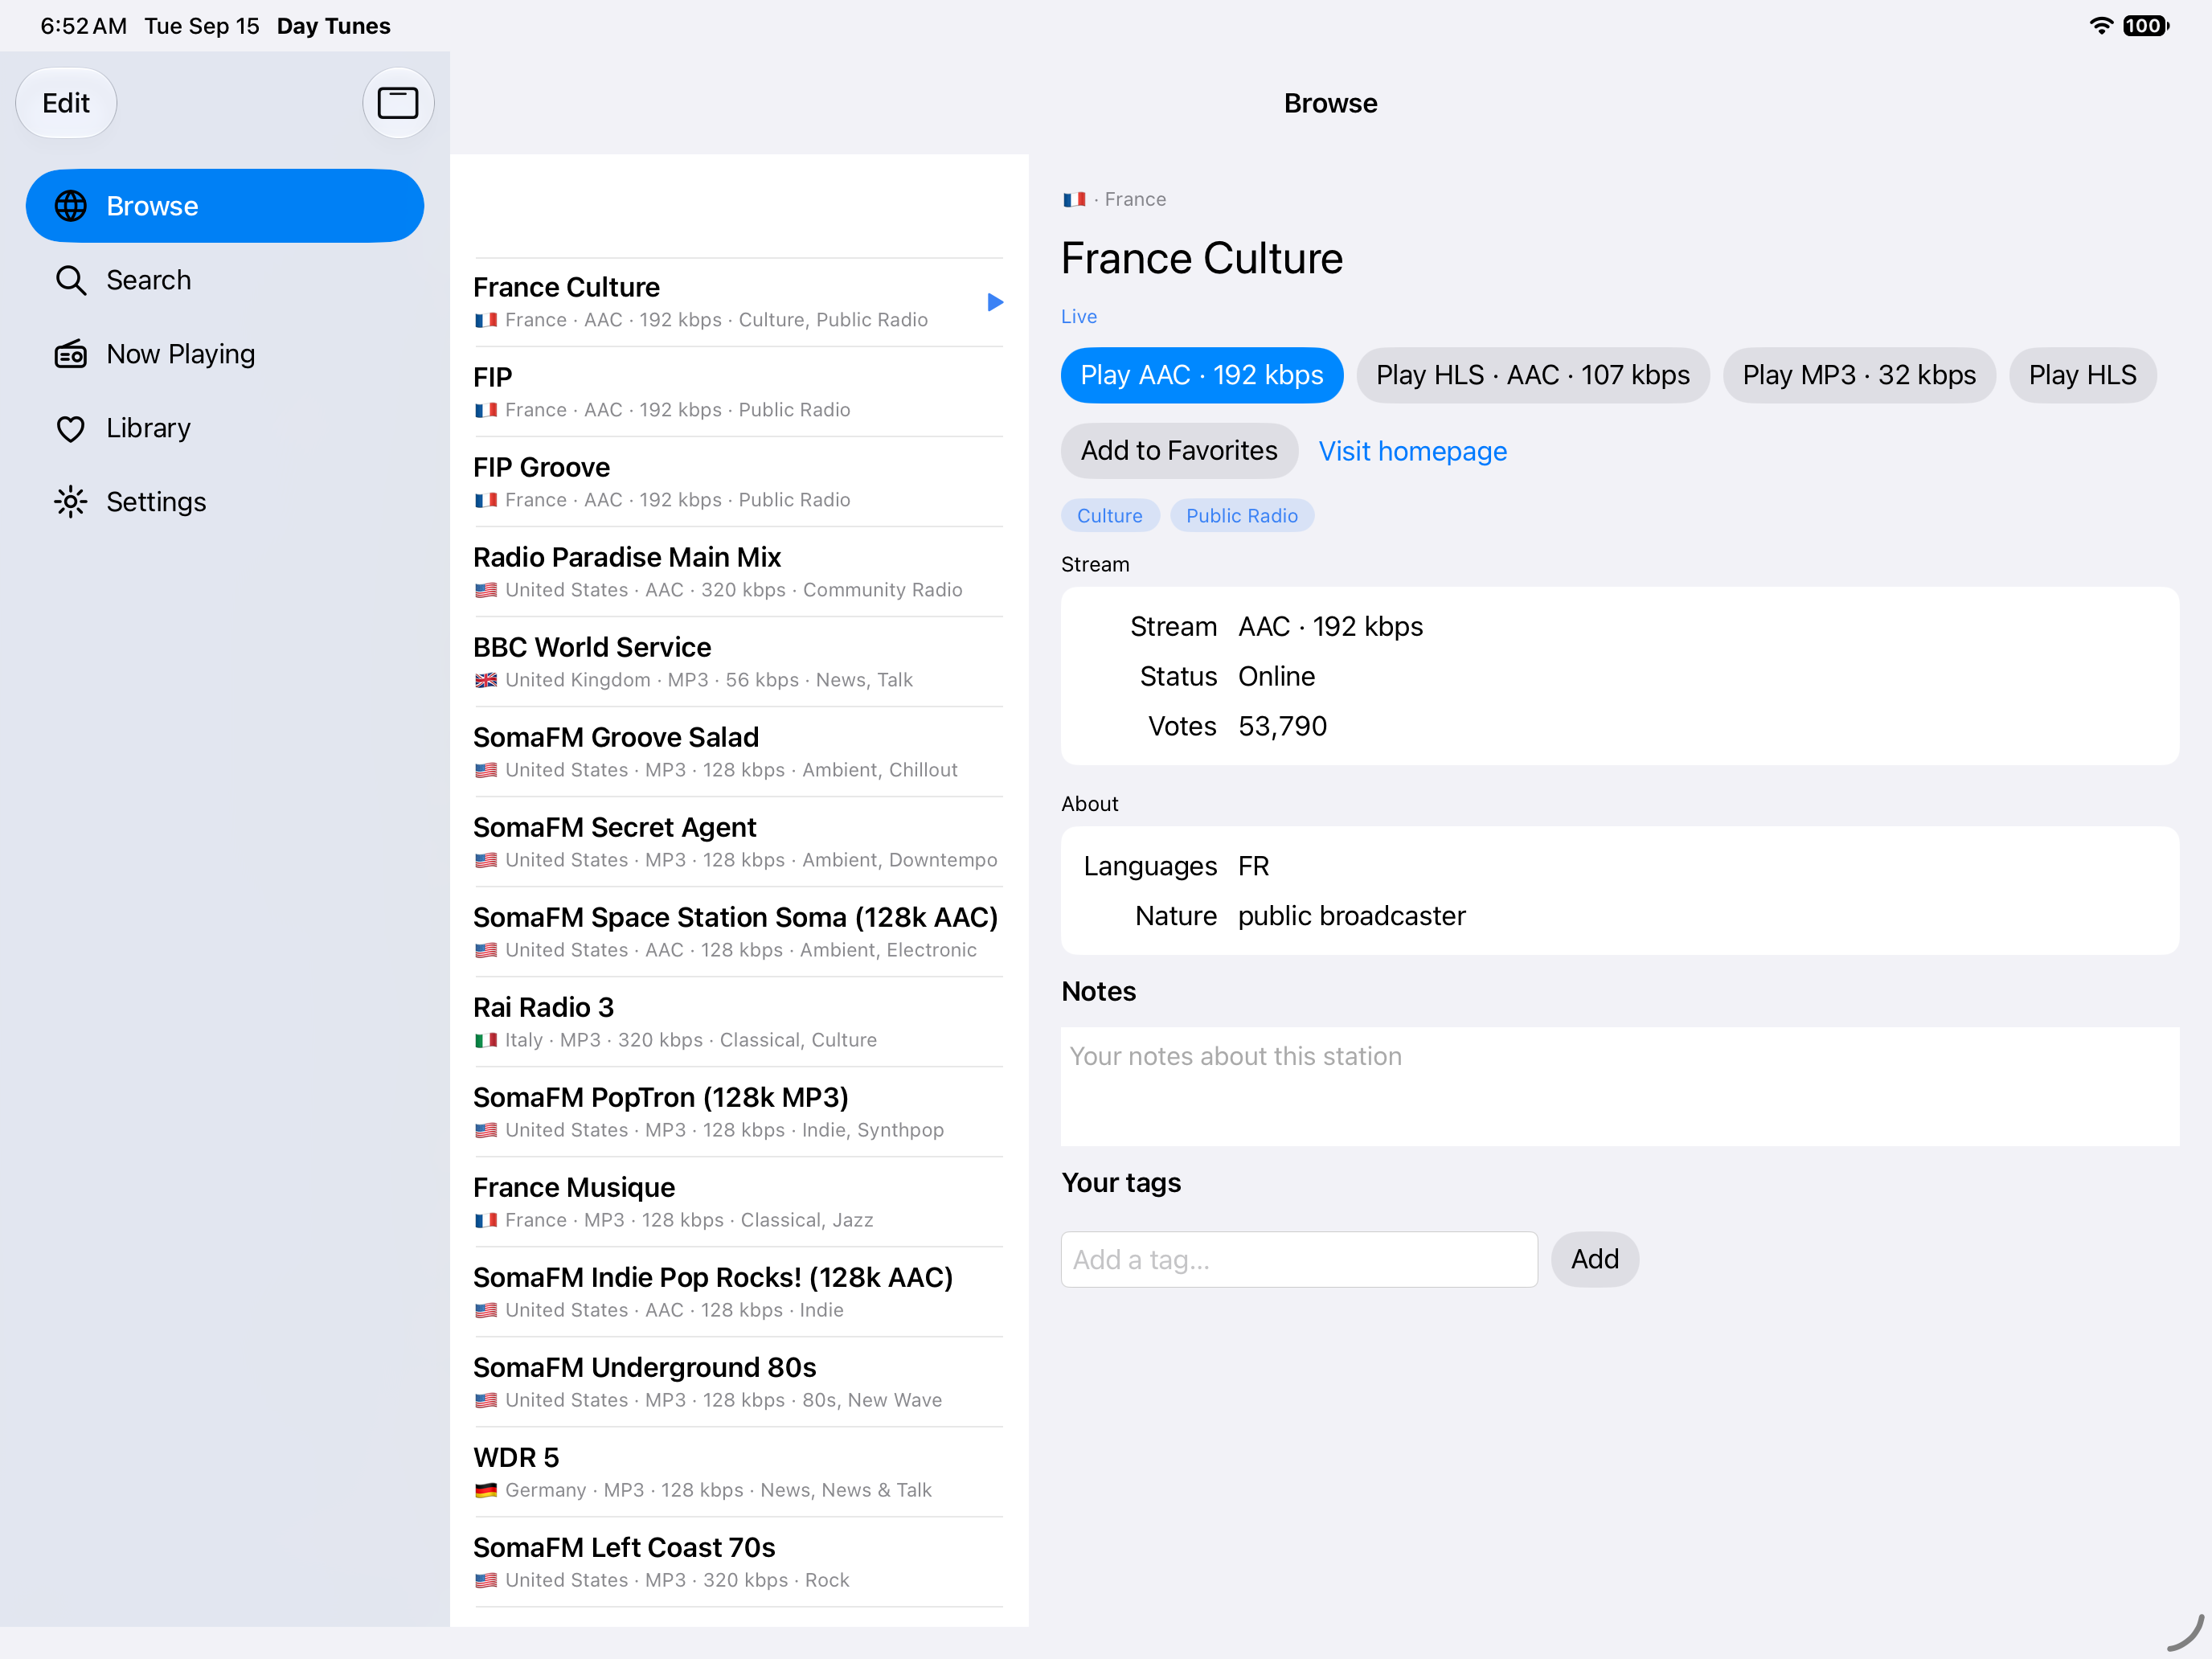Click the Add tag button
This screenshot has height=1659, width=2212.
[x=1594, y=1259]
